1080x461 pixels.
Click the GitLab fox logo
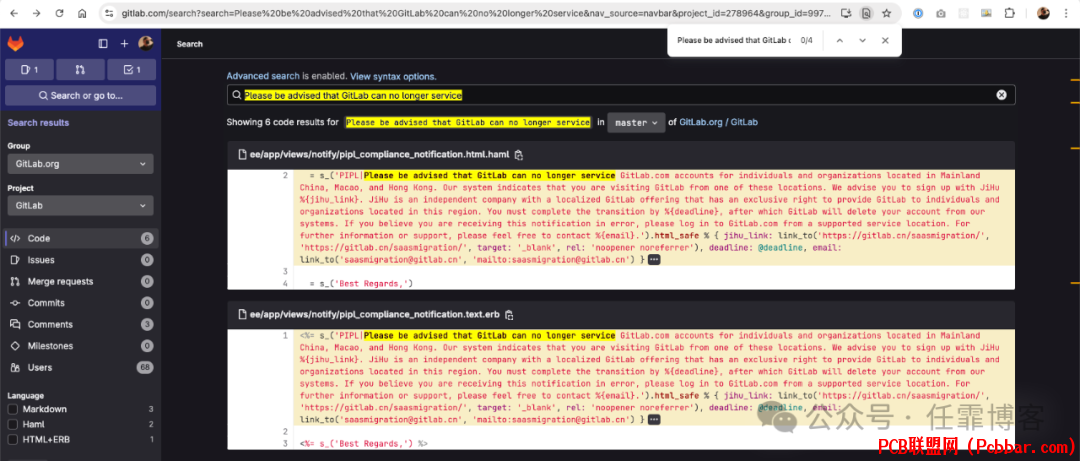click(15, 43)
